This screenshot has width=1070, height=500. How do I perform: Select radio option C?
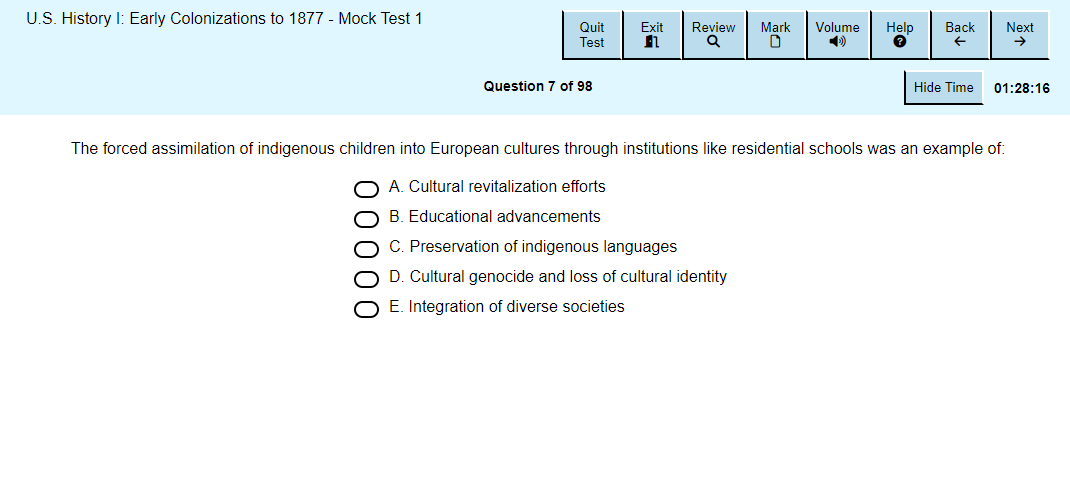tap(367, 249)
